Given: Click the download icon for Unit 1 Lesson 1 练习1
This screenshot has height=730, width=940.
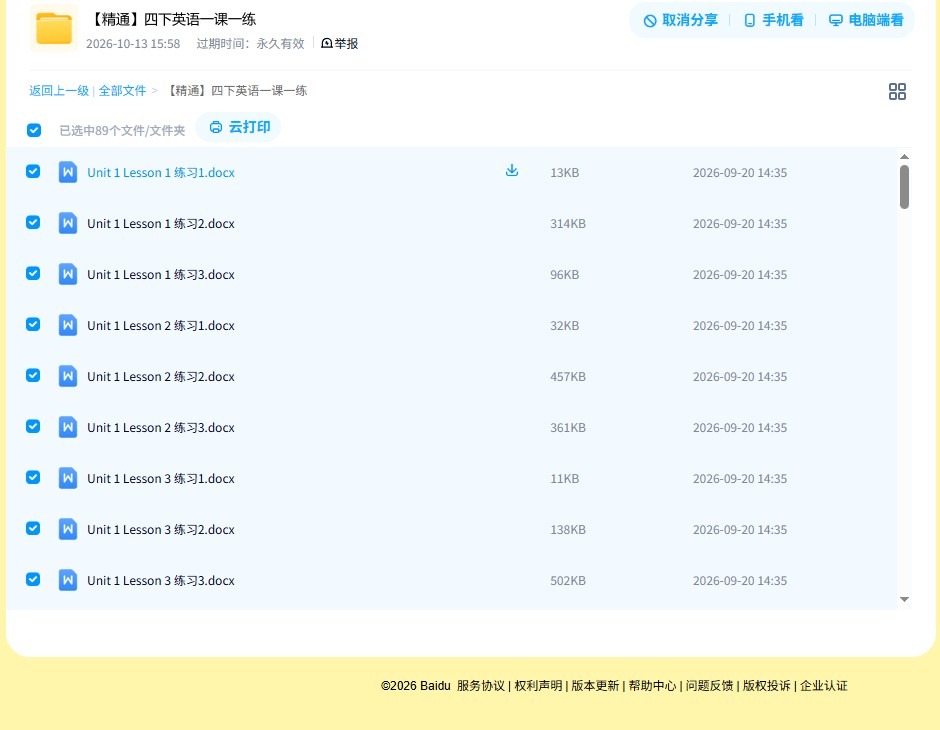Looking at the screenshot, I should [512, 171].
